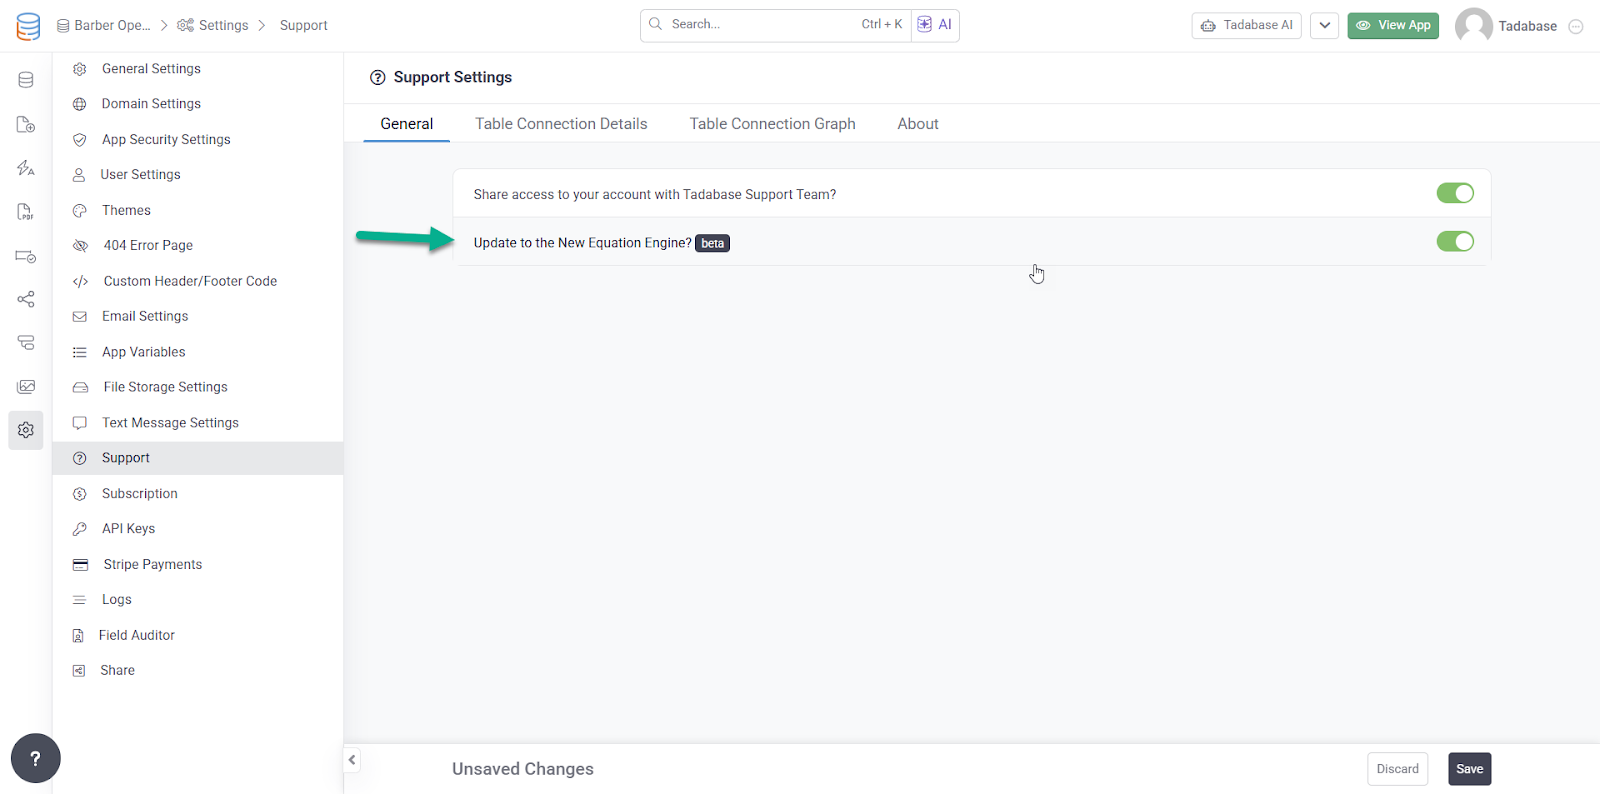This screenshot has width=1600, height=794.
Task: Click the Tadabase logo icon
Action: (28, 26)
